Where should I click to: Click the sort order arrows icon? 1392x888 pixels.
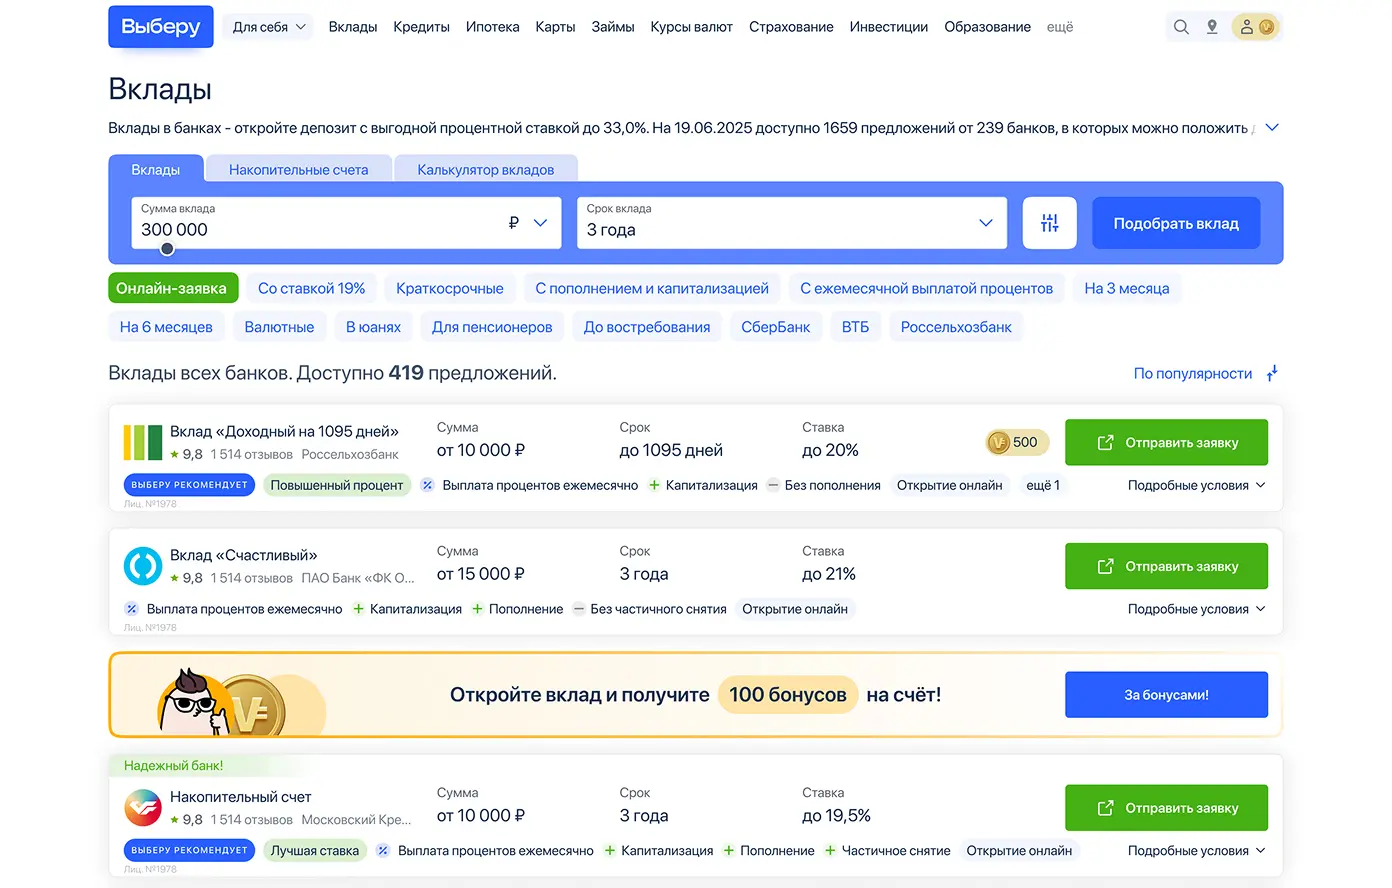click(1272, 373)
